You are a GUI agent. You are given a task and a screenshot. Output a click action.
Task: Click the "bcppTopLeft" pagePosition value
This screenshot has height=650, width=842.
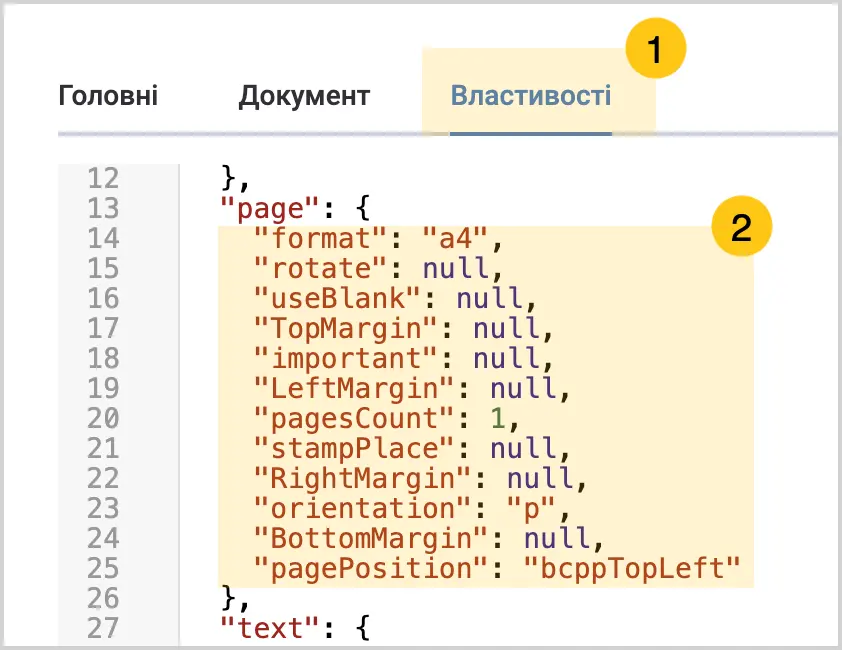click(x=633, y=568)
